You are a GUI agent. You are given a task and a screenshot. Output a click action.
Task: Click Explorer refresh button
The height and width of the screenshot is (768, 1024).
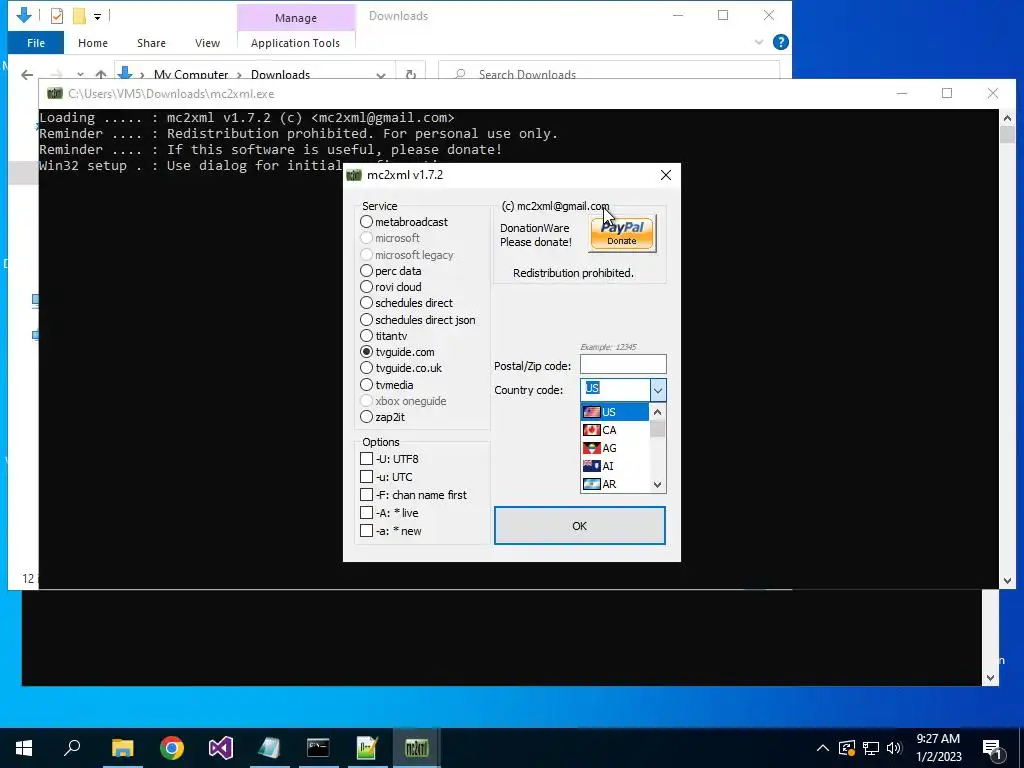point(411,74)
